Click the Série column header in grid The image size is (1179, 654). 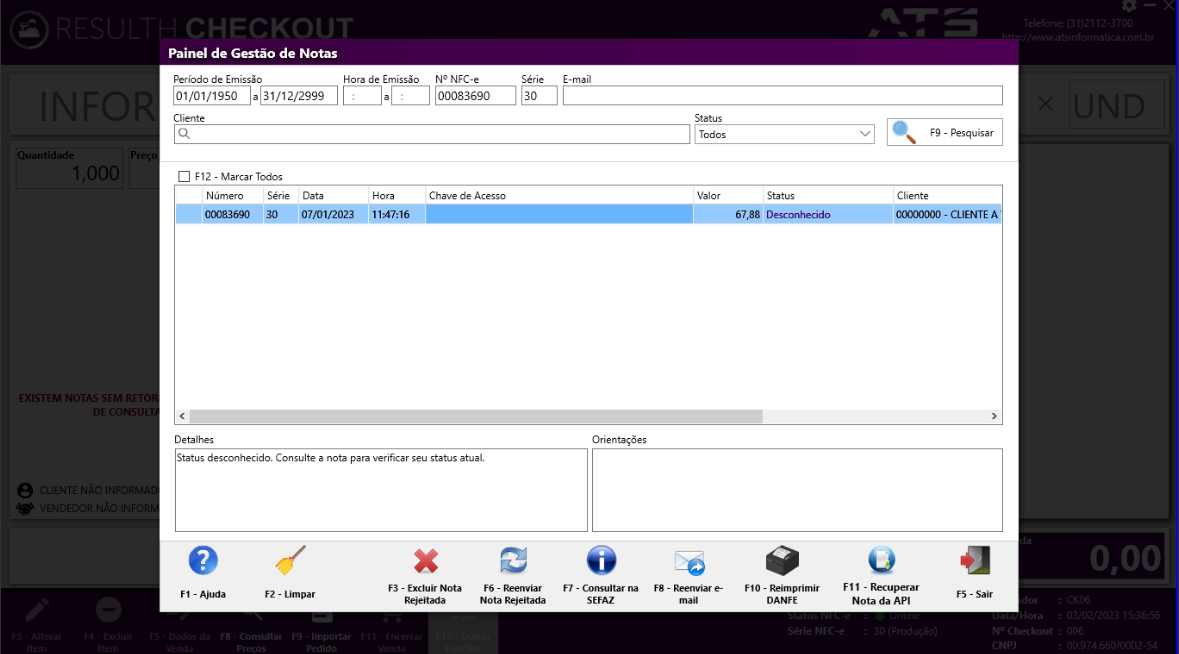(x=280, y=195)
